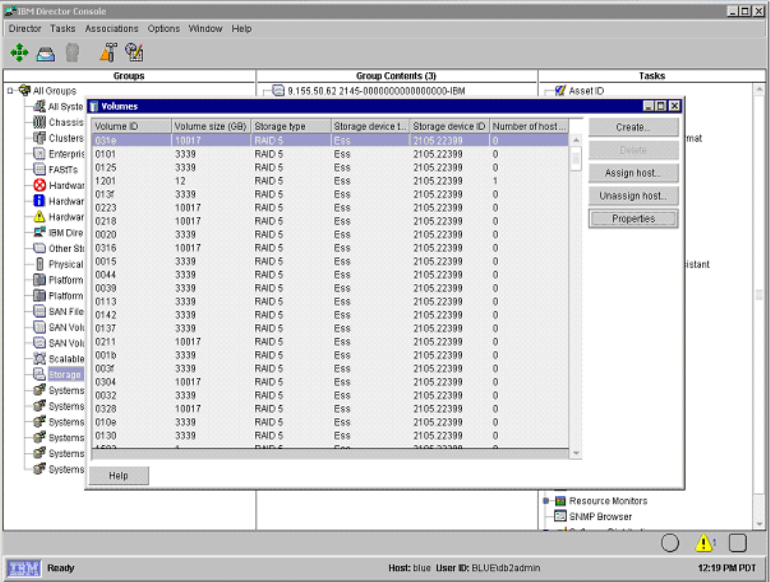The width and height of the screenshot is (770, 582).
Task: Expand the Resource Monitors task node
Action: click(x=546, y=501)
